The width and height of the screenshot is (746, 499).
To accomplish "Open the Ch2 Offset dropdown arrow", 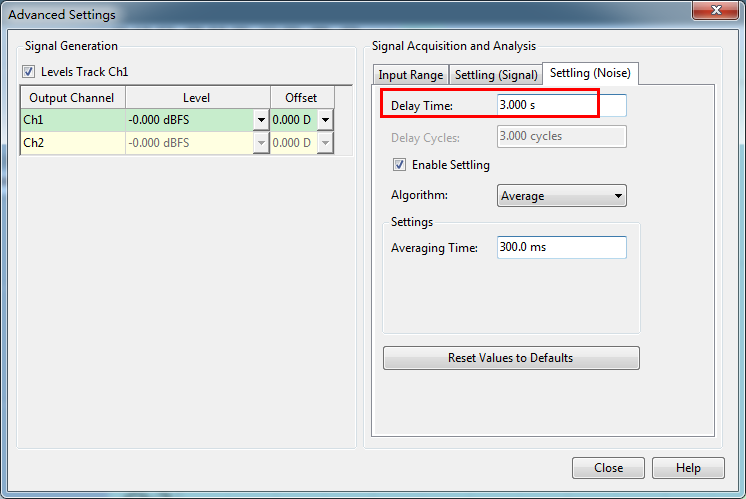I will click(325, 143).
